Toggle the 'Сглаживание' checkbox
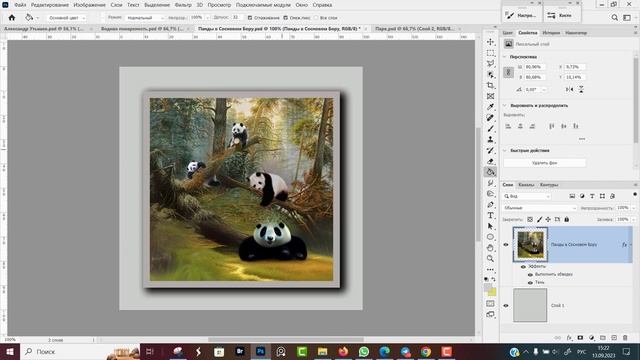The height and width of the screenshot is (360, 640). pos(250,18)
